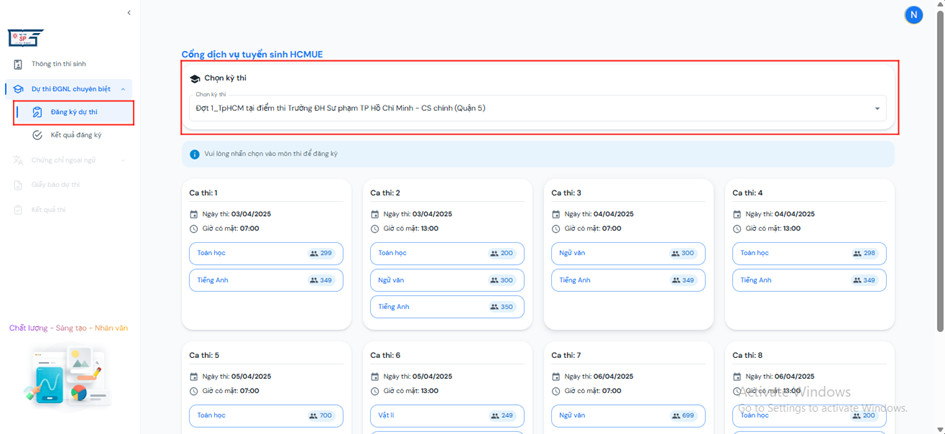Viewport: 945px width, 434px height.
Task: Click the Kết quả thi sidebar icon
Action: pos(18,210)
